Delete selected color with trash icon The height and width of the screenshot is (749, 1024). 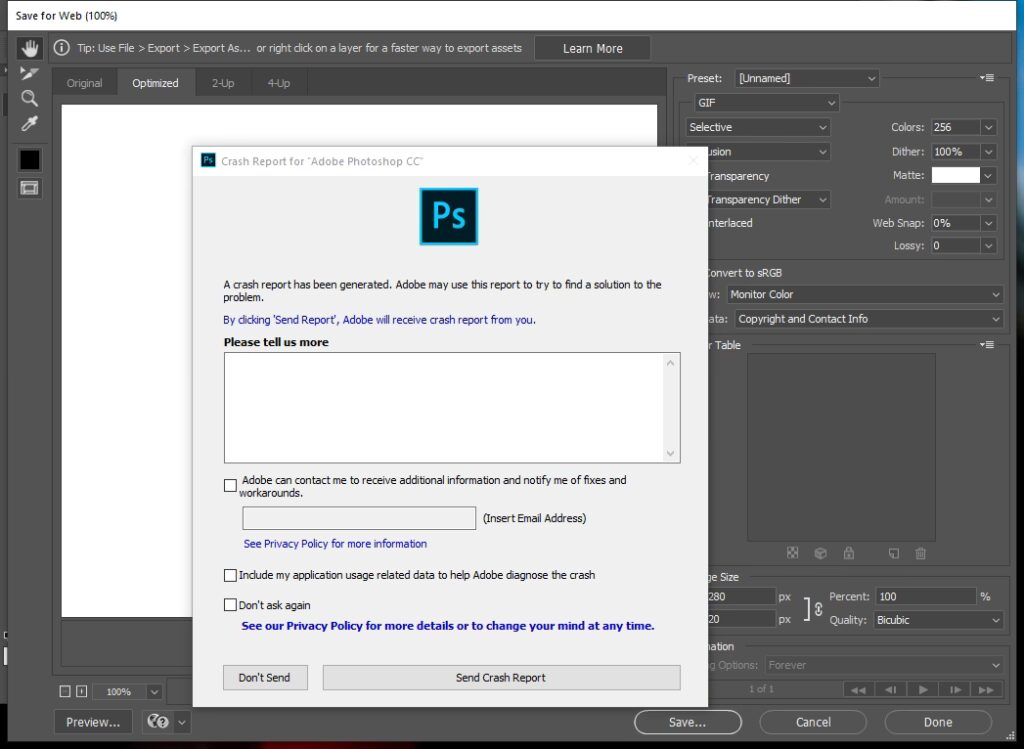tap(920, 553)
